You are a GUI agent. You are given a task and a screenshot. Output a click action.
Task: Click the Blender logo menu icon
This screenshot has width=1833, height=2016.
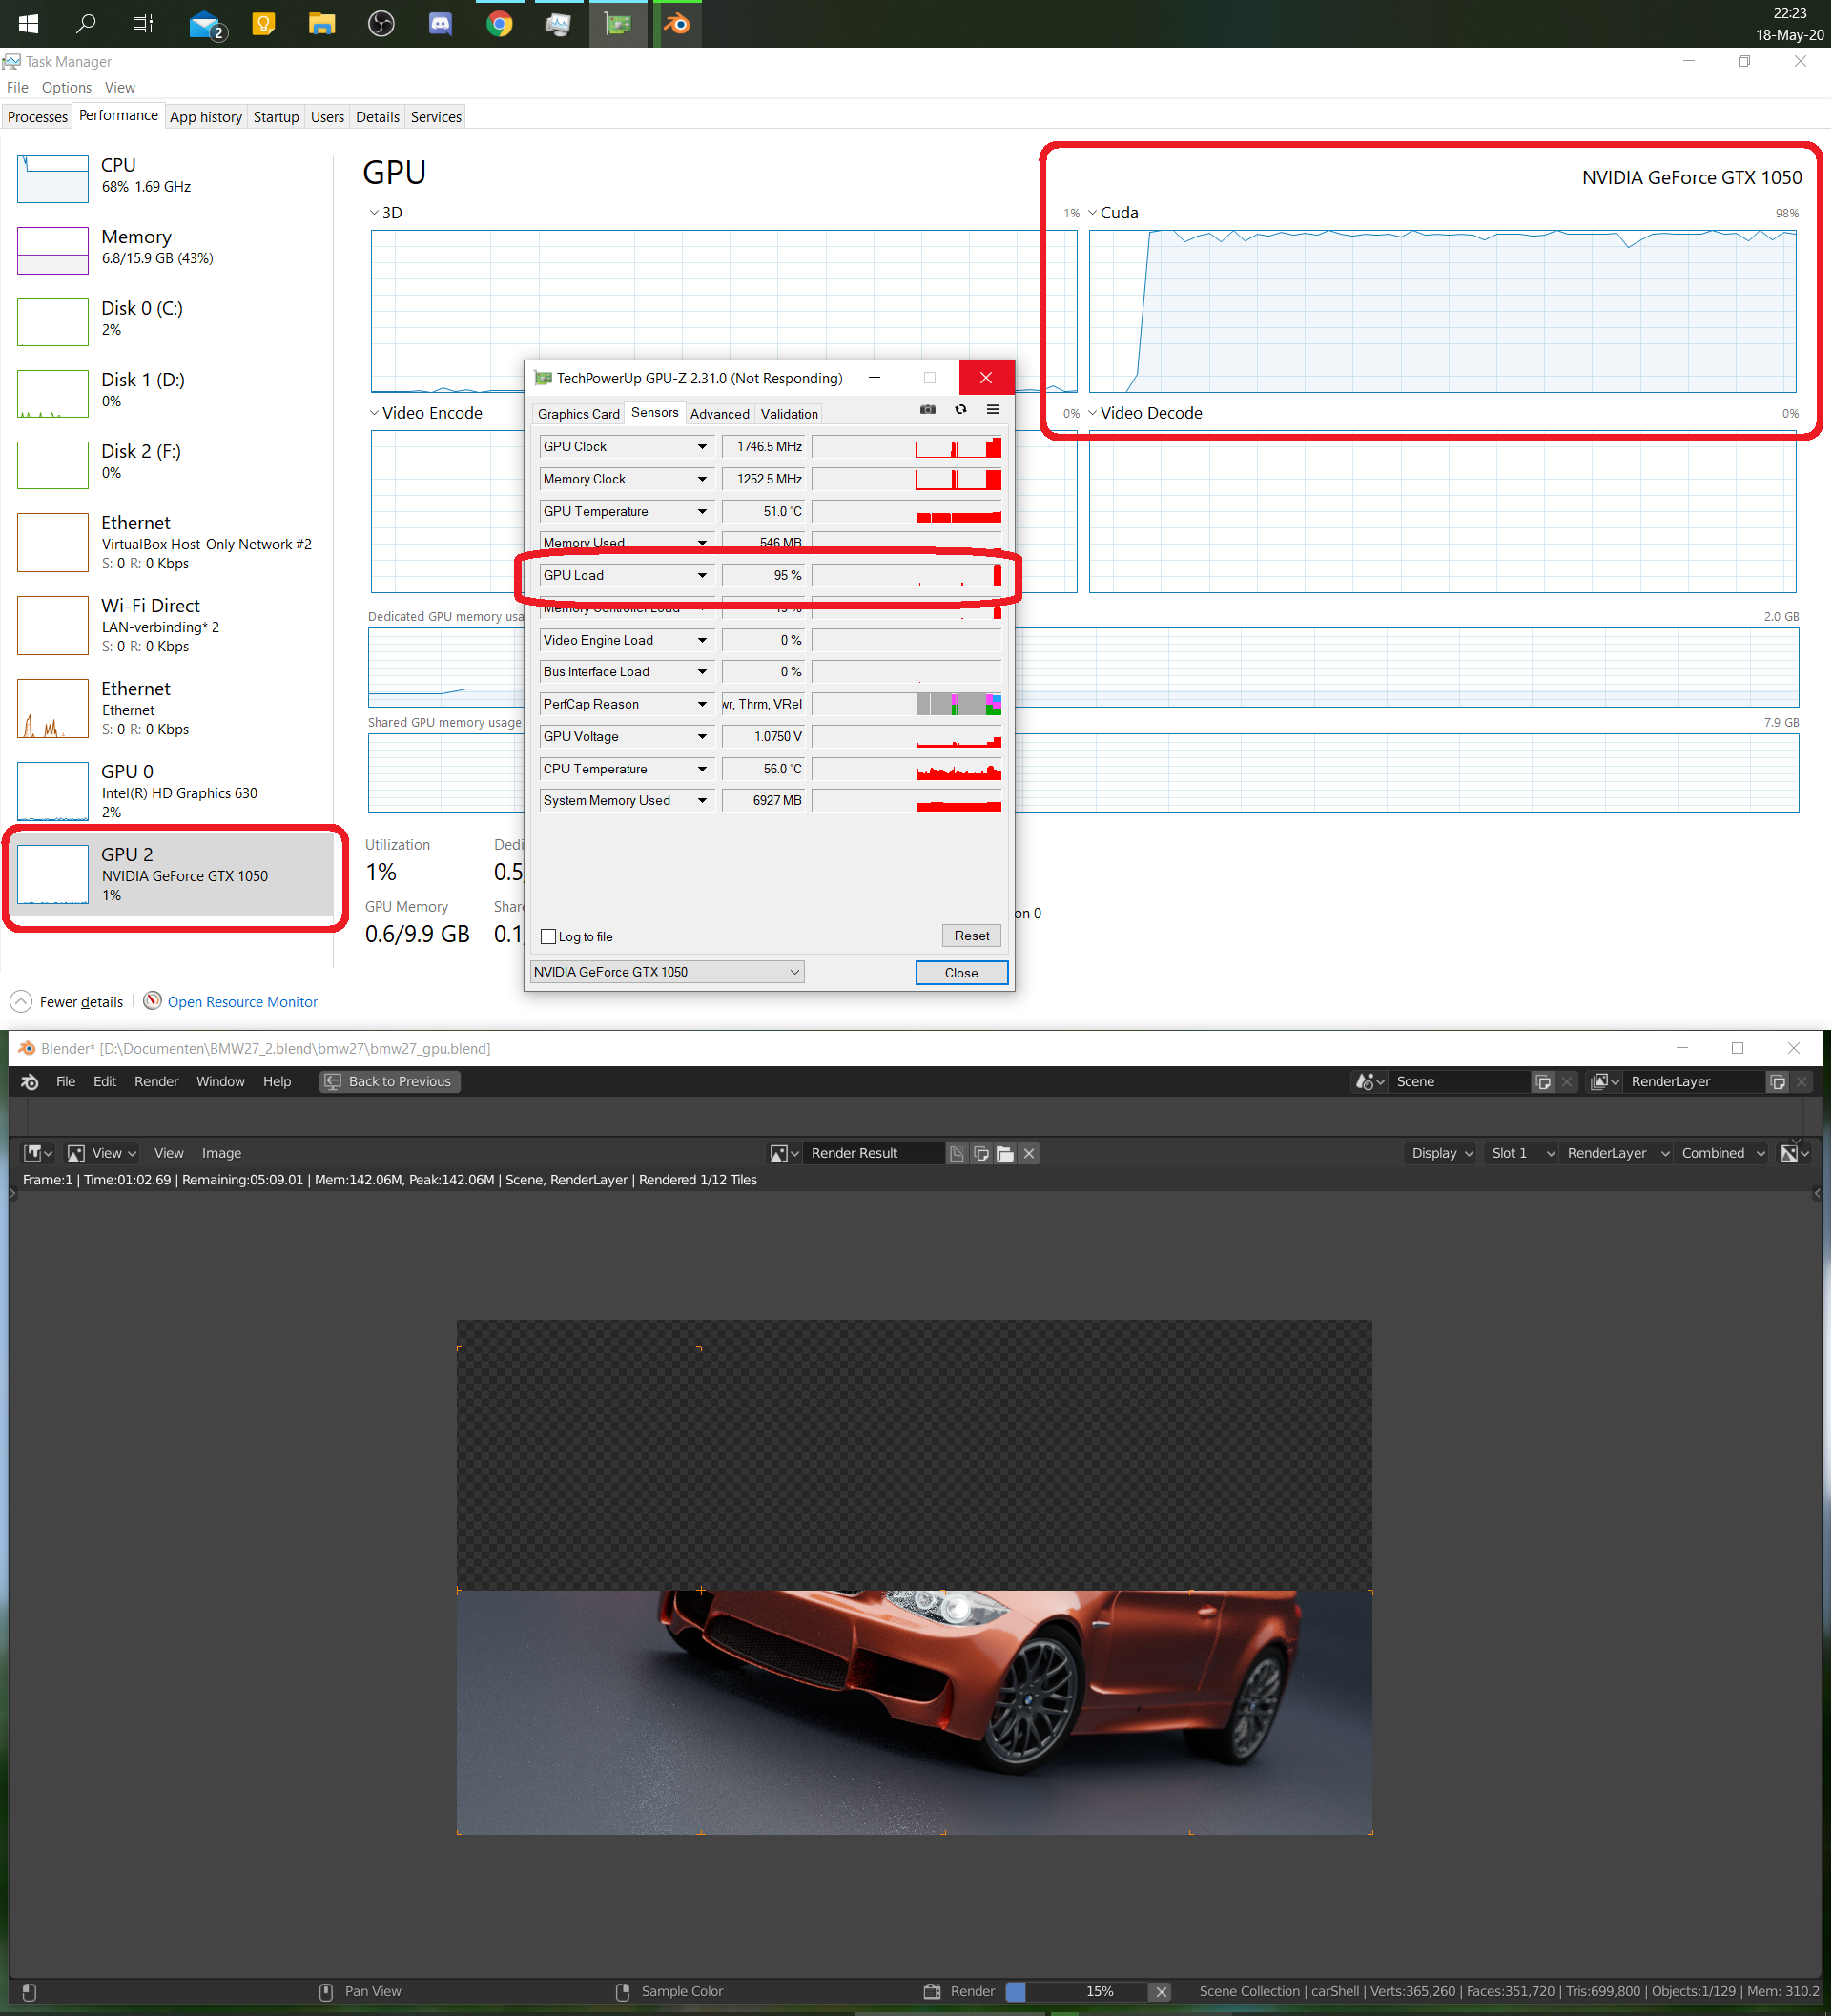[30, 1083]
